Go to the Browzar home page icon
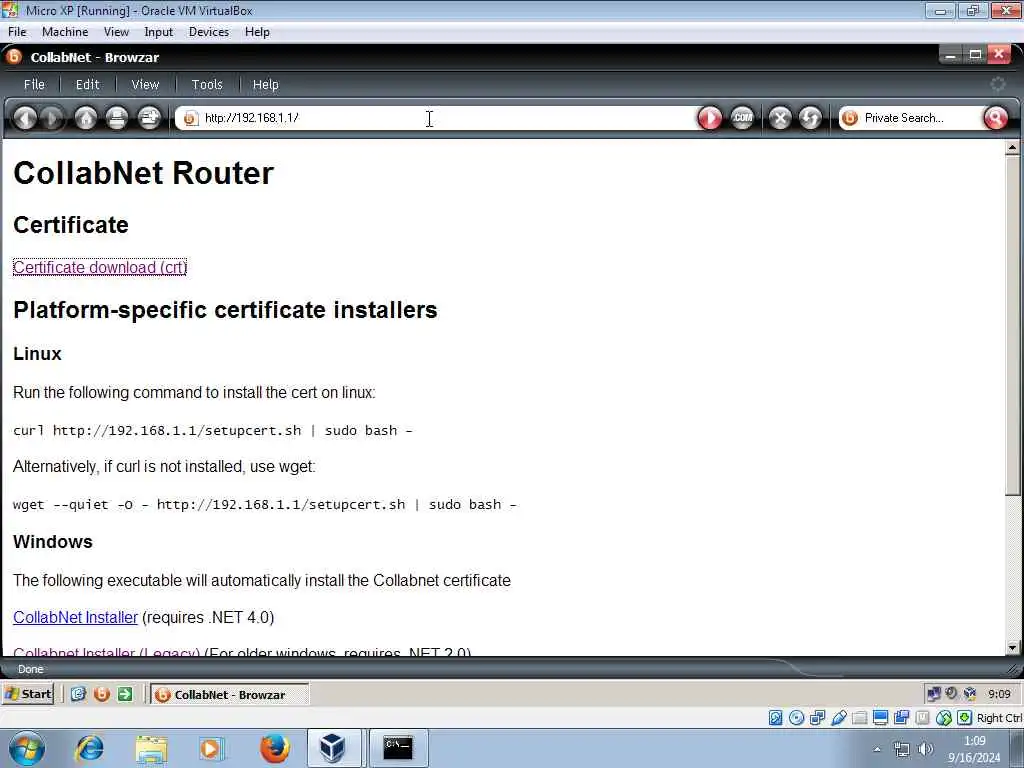Image resolution: width=1024 pixels, height=768 pixels. (86, 118)
